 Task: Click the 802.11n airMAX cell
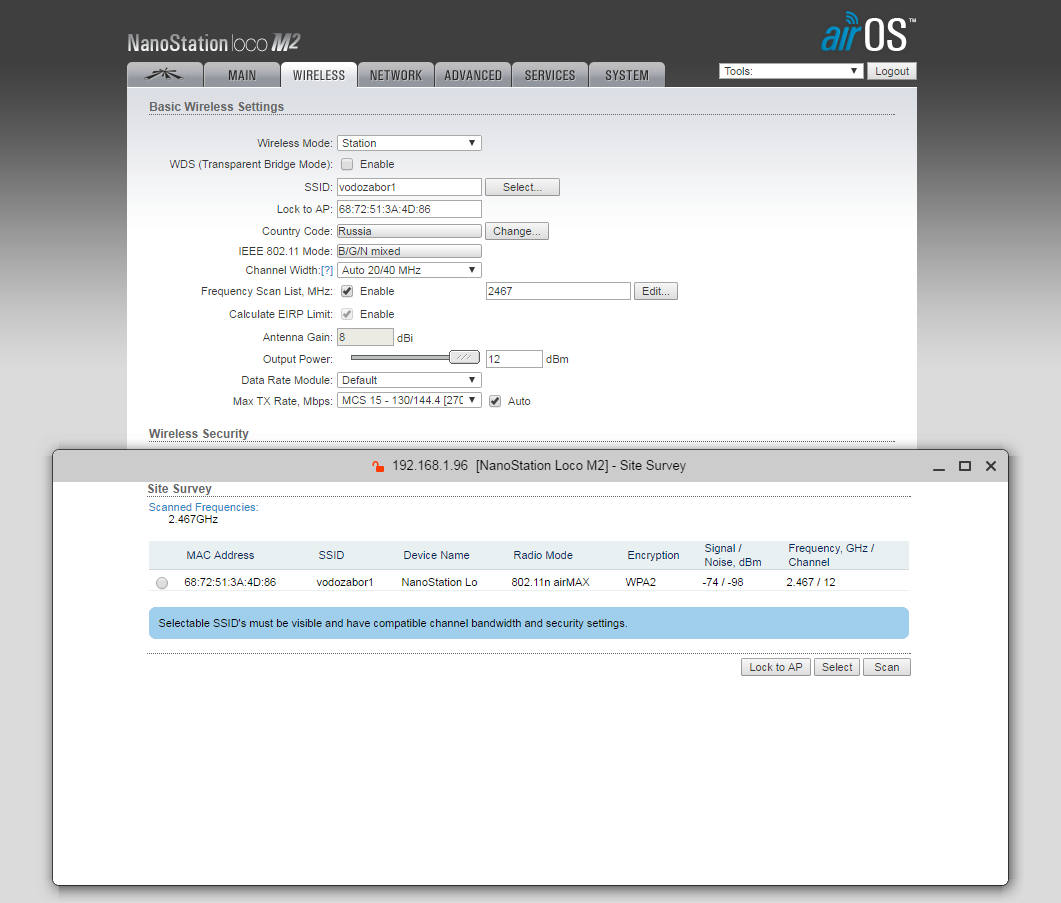tap(550, 582)
